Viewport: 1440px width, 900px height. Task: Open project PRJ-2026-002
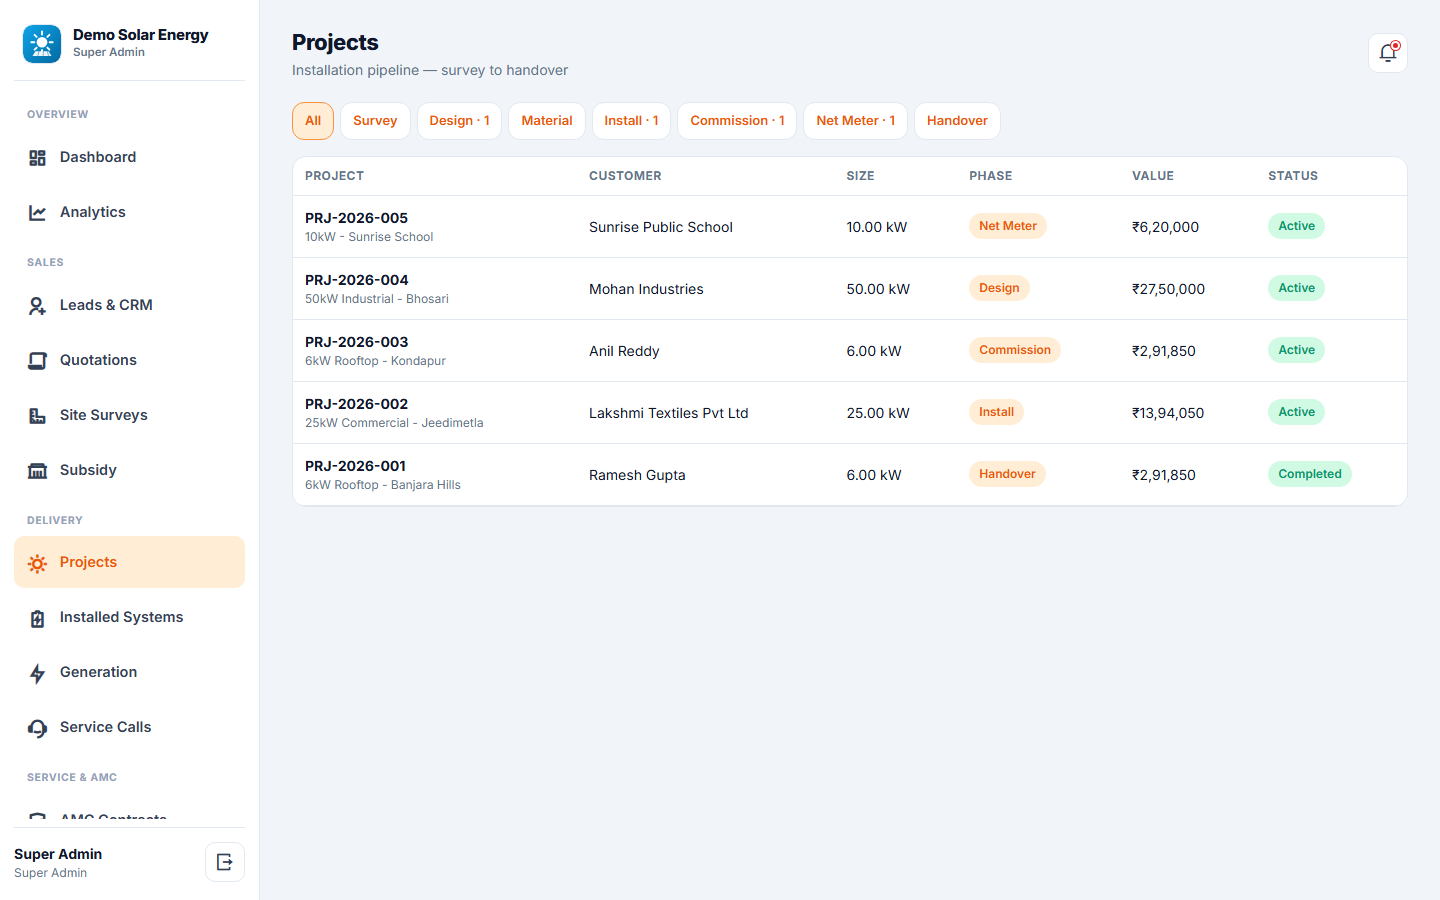click(x=850, y=413)
